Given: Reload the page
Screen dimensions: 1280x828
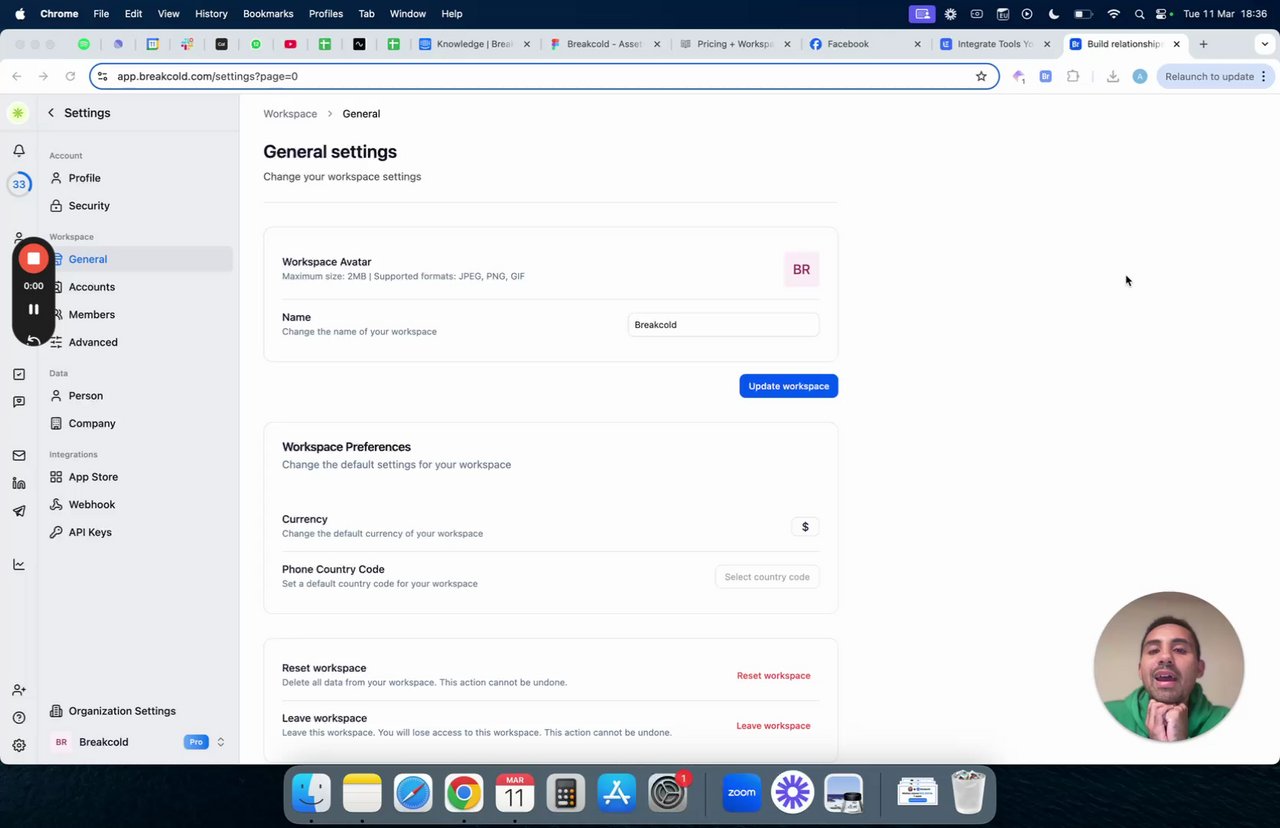Looking at the screenshot, I should 70,76.
